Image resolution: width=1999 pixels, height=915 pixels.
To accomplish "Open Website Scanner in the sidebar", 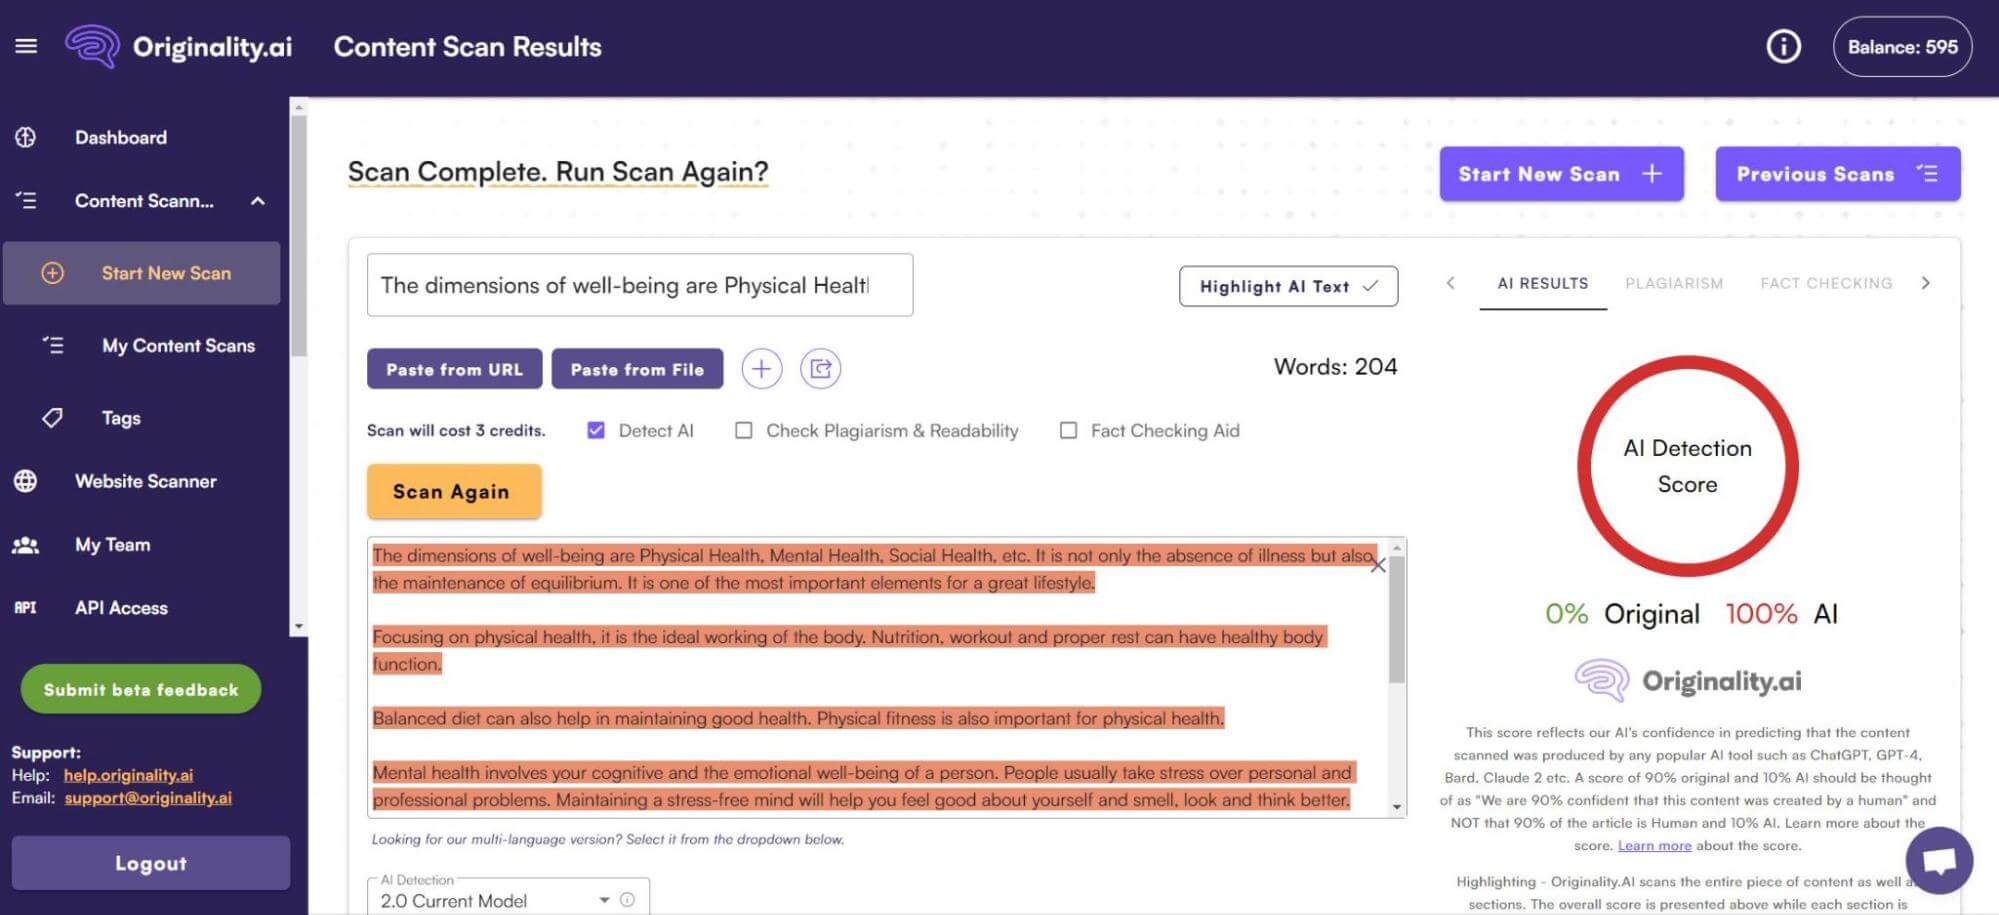I will click(x=146, y=481).
